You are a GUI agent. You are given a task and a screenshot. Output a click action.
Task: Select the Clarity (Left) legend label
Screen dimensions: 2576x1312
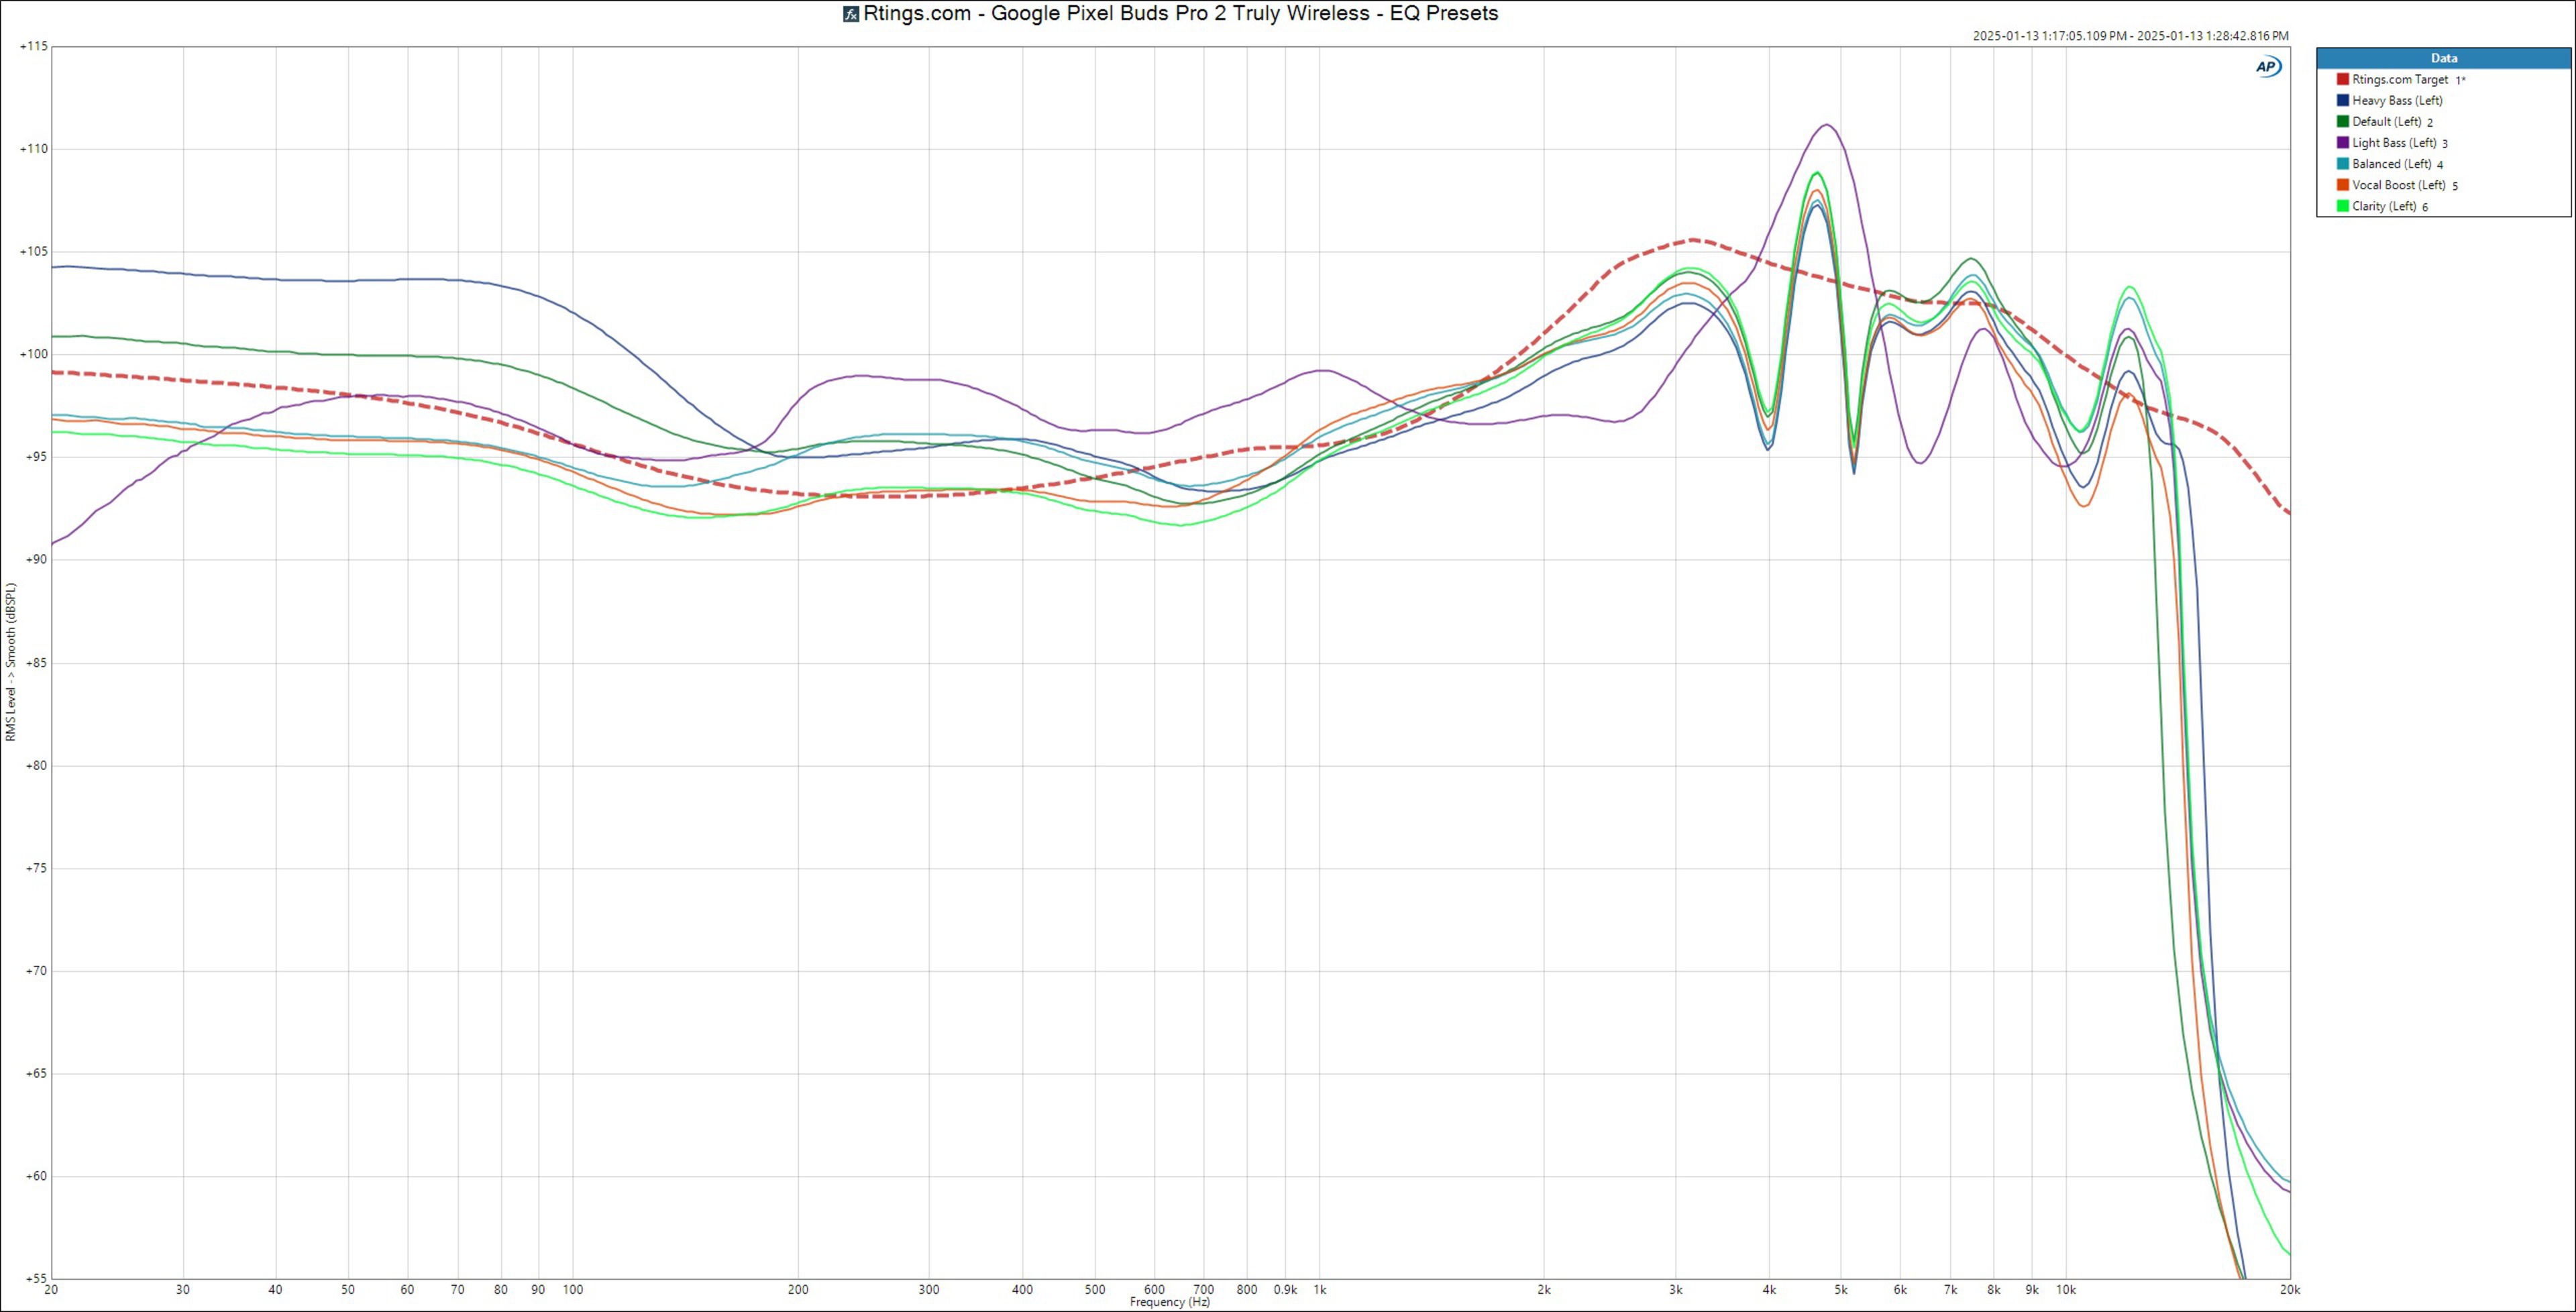click(2384, 206)
